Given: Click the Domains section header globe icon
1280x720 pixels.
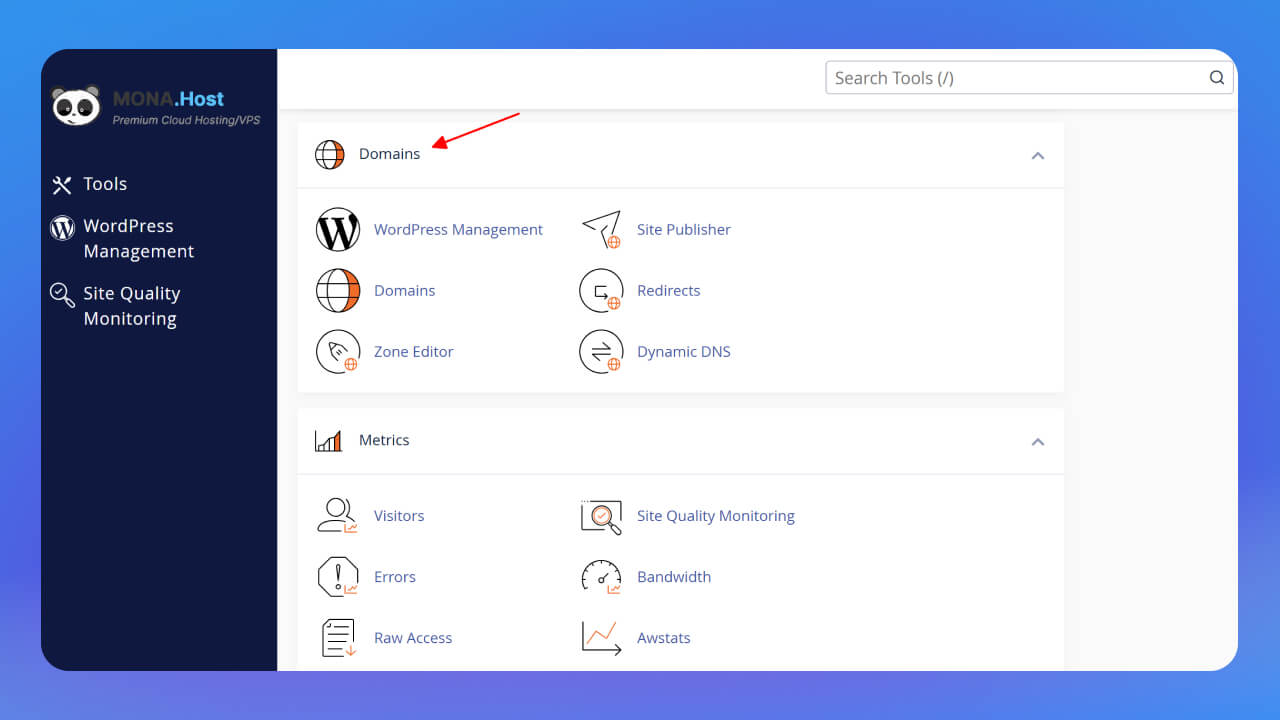Looking at the screenshot, I should (329, 155).
